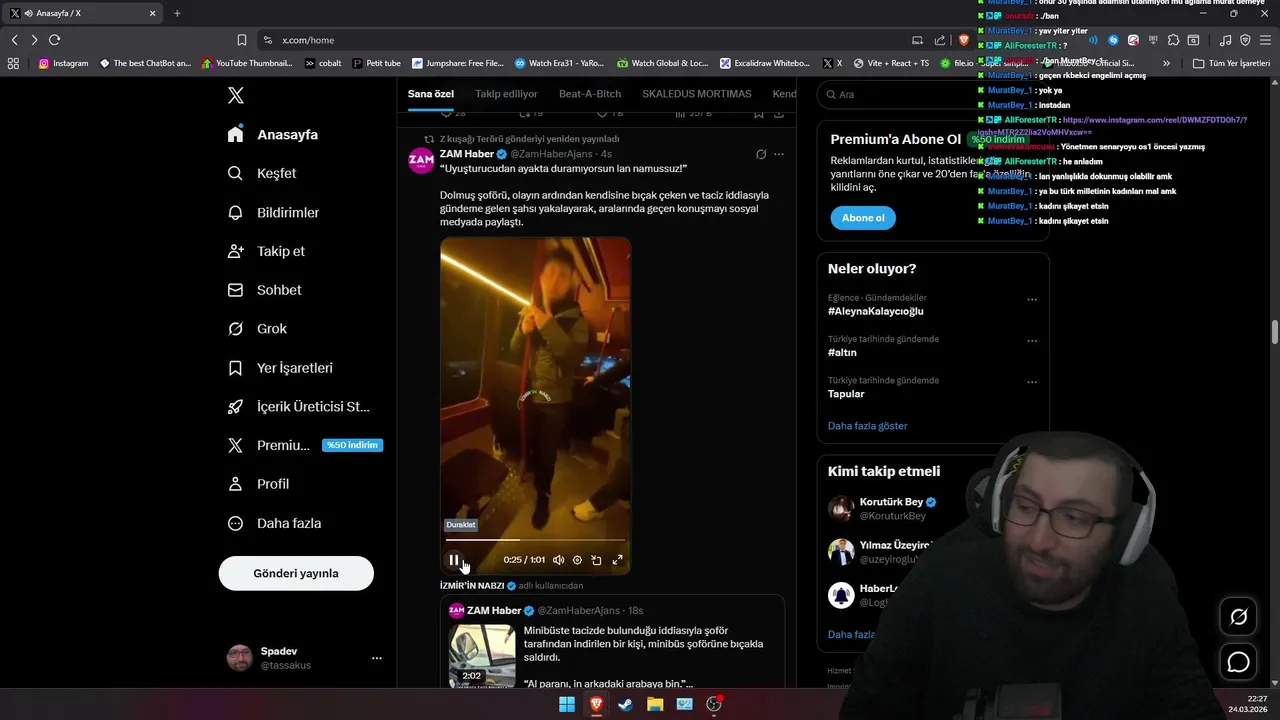Open Bildirimler notifications
Viewport: 1280px width, 720px height.
(273, 212)
